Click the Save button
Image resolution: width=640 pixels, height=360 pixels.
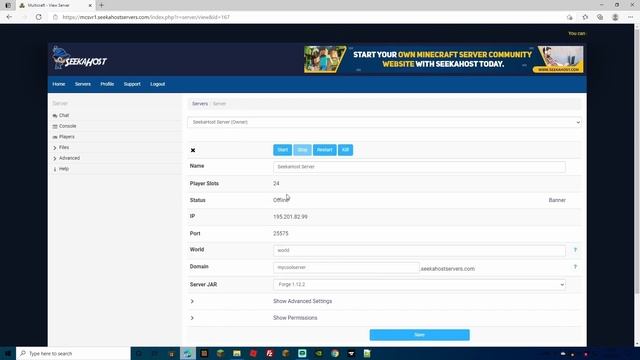tap(419, 335)
